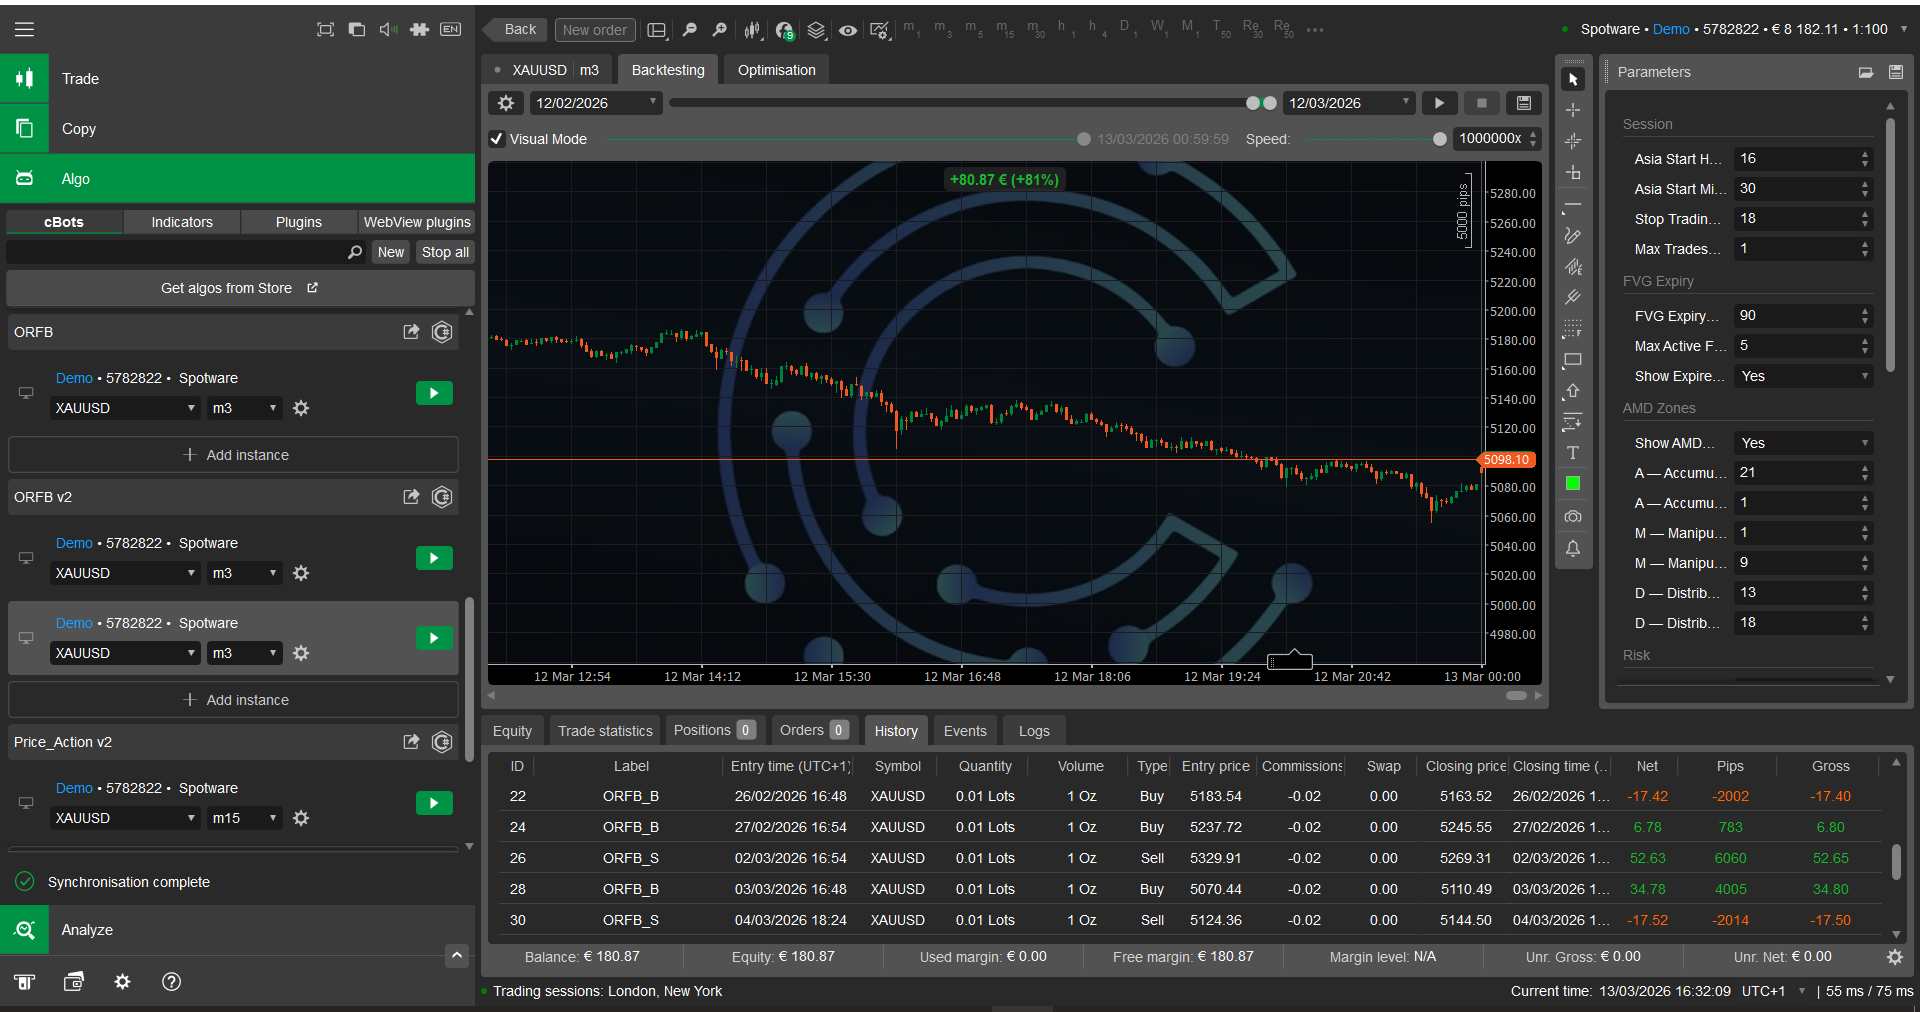Toggle the eye visibility icon in chart toolbar
Screen dimensions: 1920x1012
(848, 30)
